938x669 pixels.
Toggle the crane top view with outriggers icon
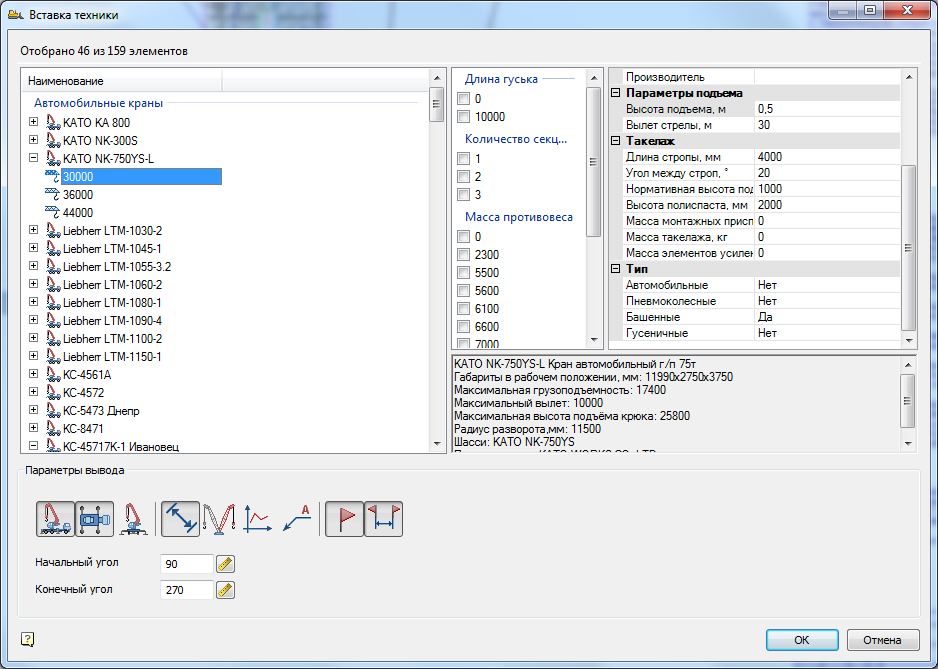tap(95, 519)
